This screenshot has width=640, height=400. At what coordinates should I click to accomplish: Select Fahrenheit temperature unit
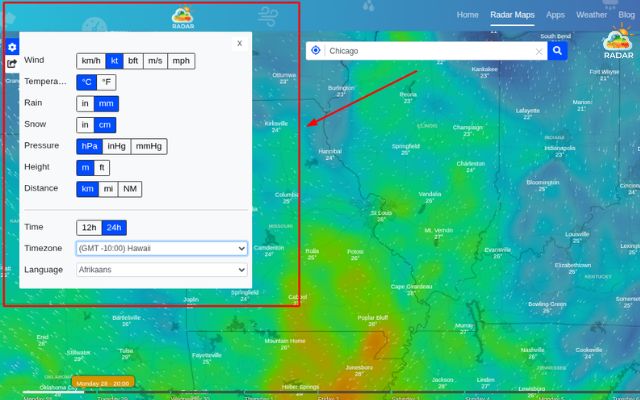pos(106,82)
